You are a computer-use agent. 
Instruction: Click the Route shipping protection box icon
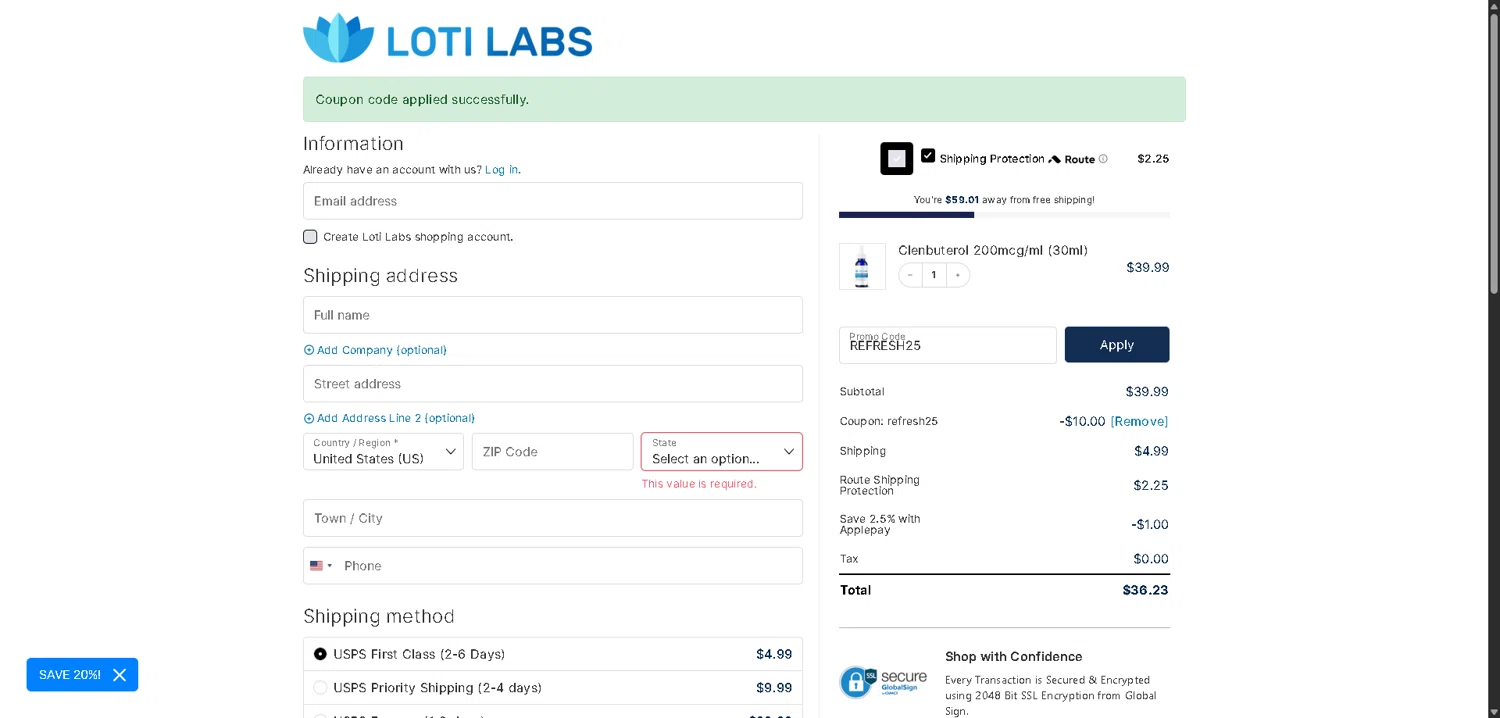[x=896, y=159]
